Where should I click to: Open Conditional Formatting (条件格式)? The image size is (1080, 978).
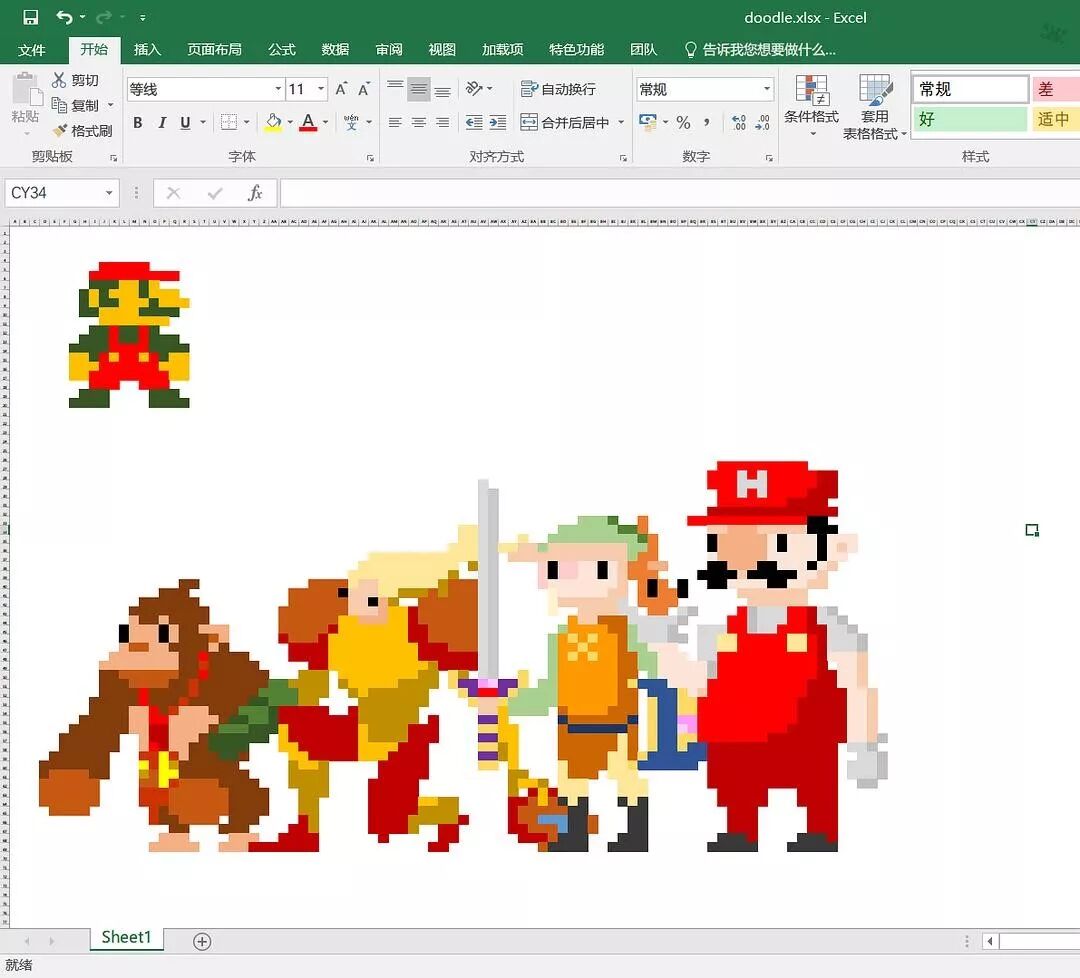click(x=811, y=105)
